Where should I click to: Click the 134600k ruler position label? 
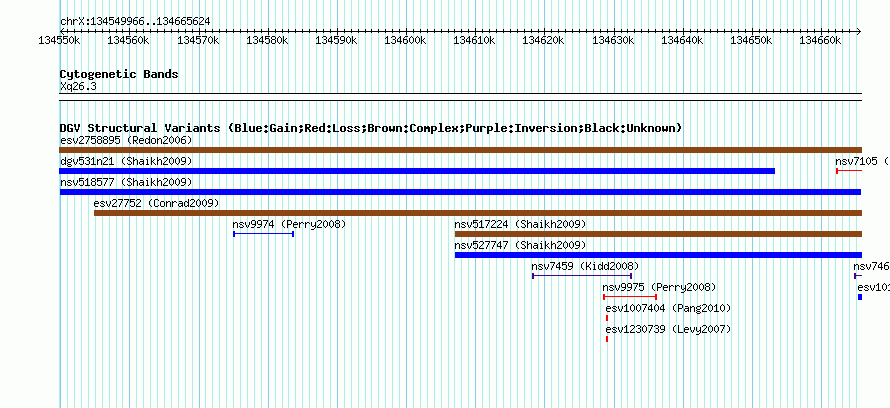point(405,41)
